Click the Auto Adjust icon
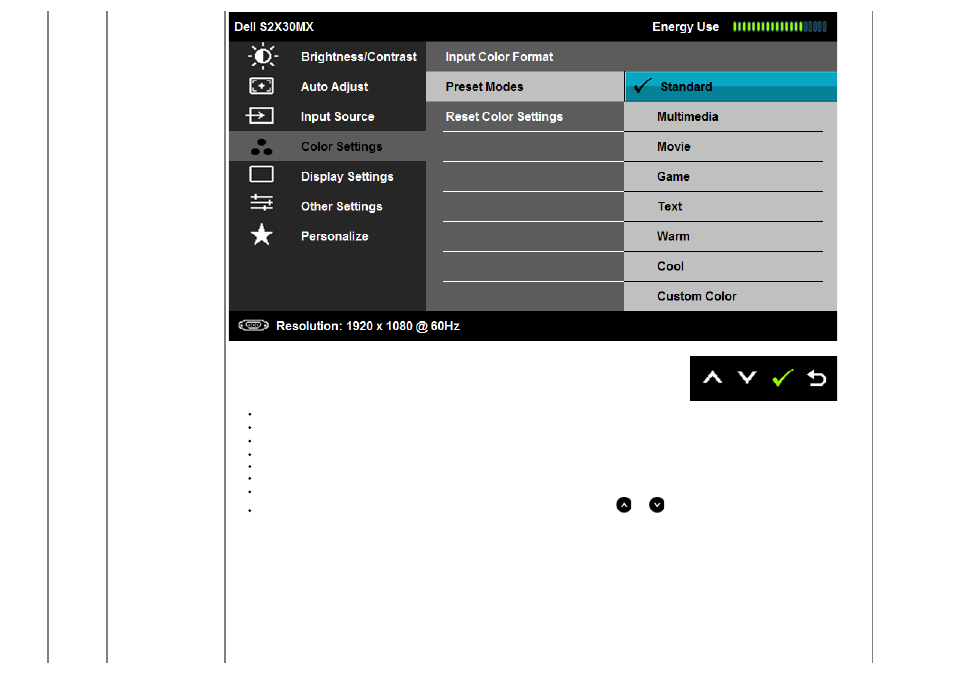 coord(262,86)
